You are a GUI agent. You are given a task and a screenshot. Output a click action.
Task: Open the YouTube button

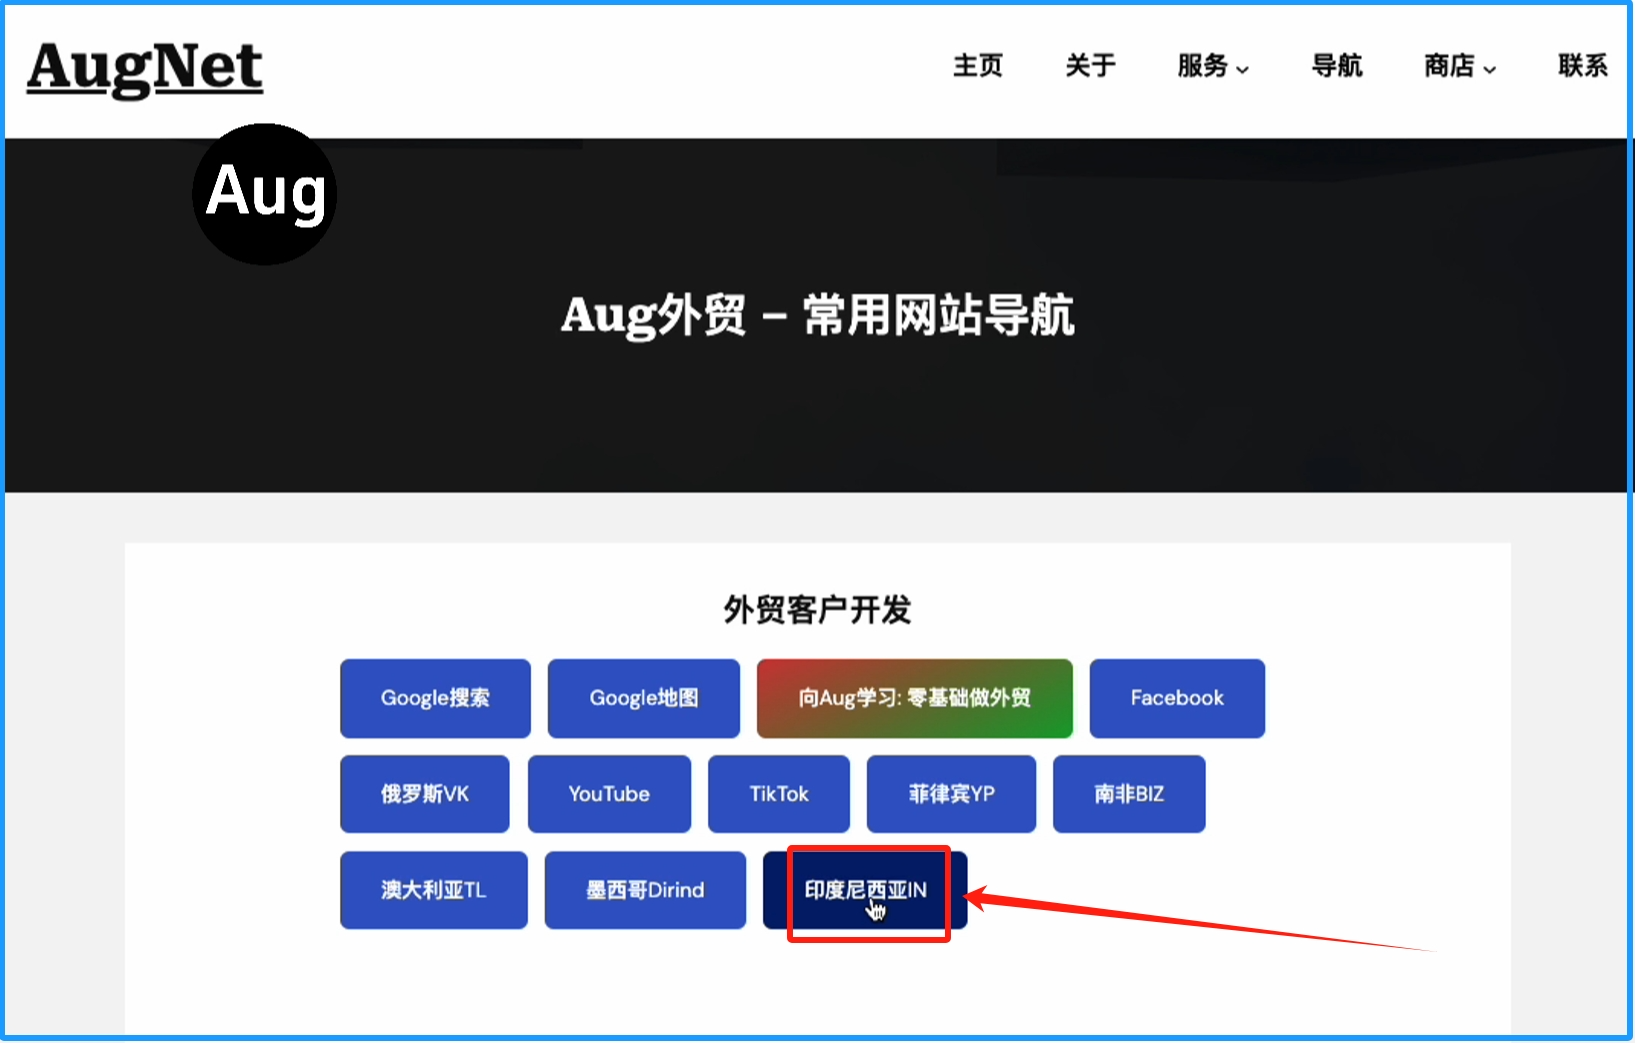(x=609, y=794)
